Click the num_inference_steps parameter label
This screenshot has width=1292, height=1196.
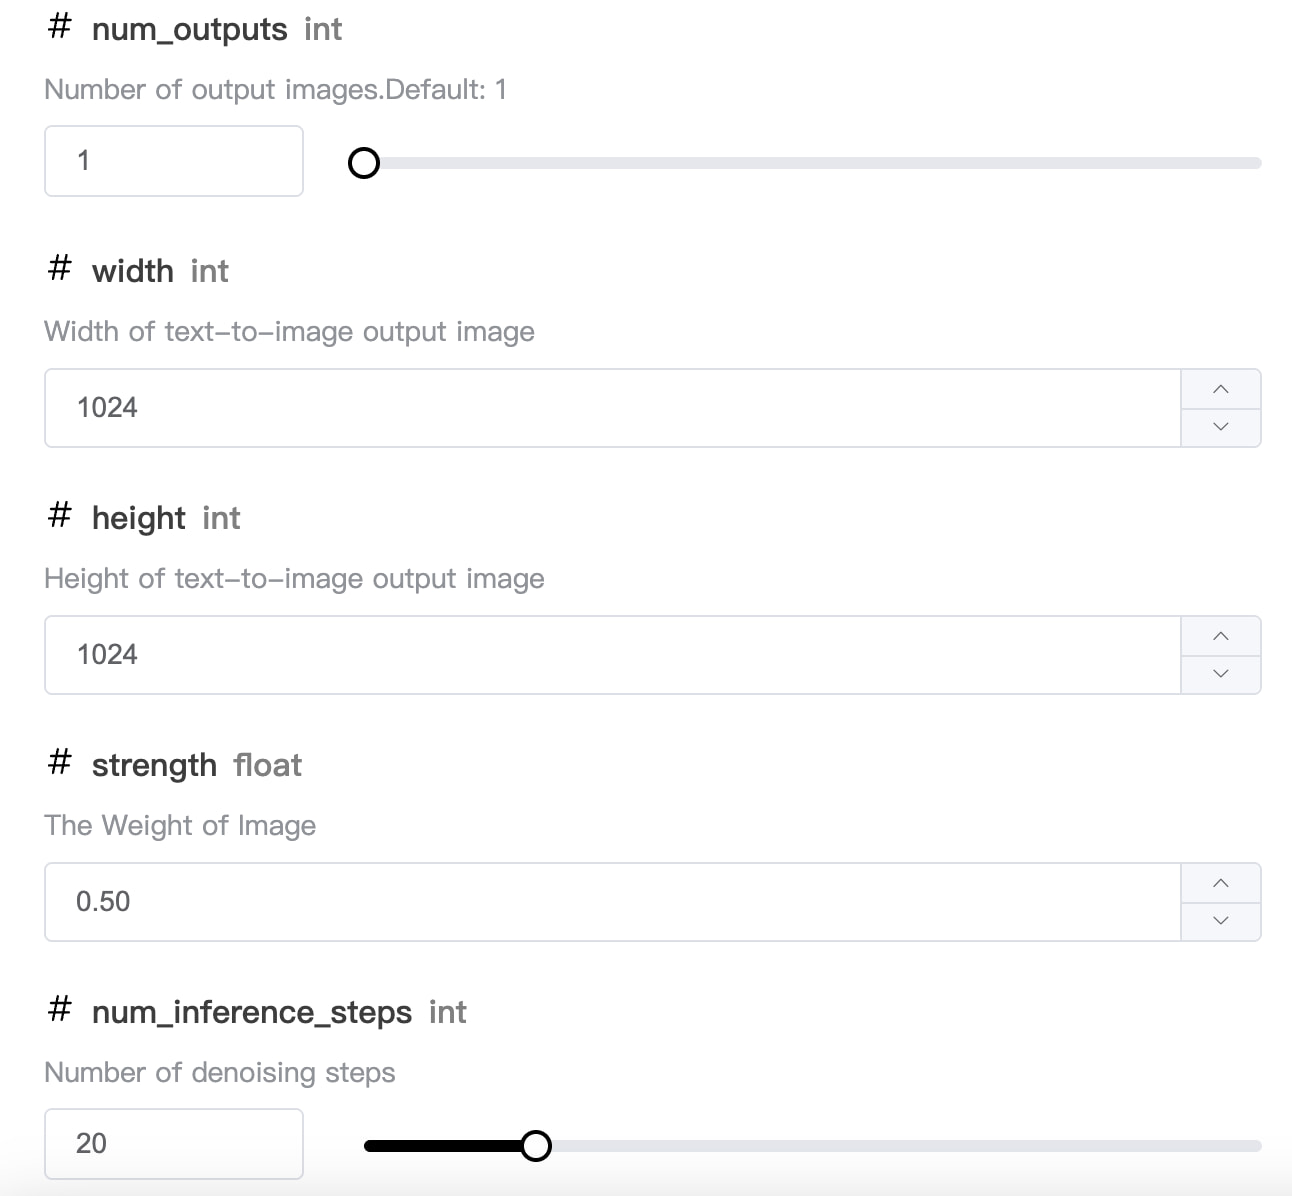pos(250,1012)
